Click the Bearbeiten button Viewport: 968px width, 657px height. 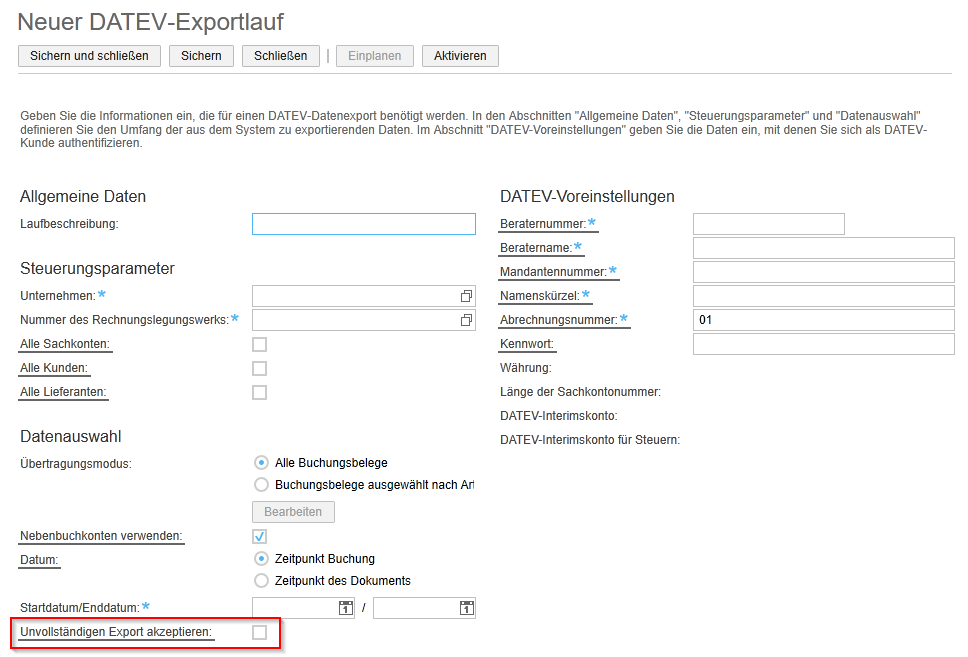[293, 511]
